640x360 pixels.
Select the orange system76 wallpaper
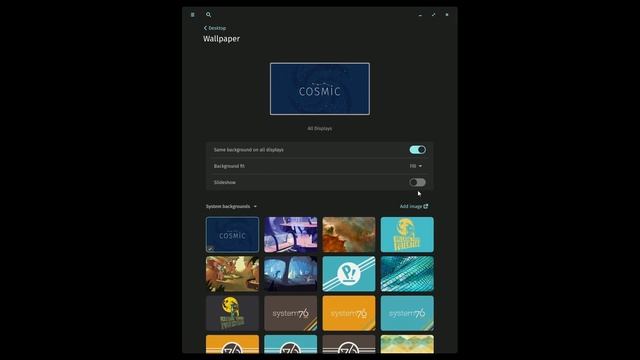click(349, 313)
